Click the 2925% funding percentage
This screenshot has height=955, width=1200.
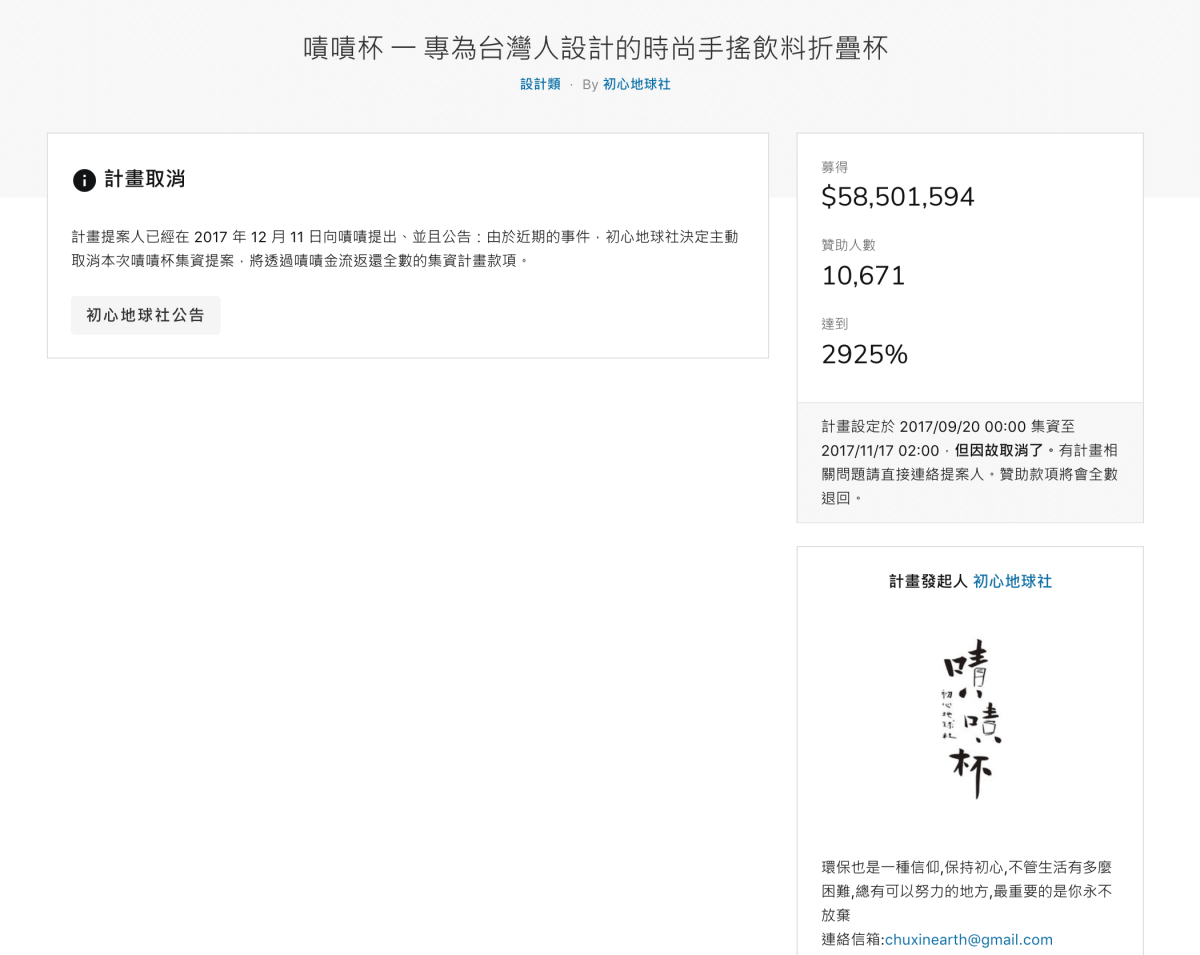(864, 354)
